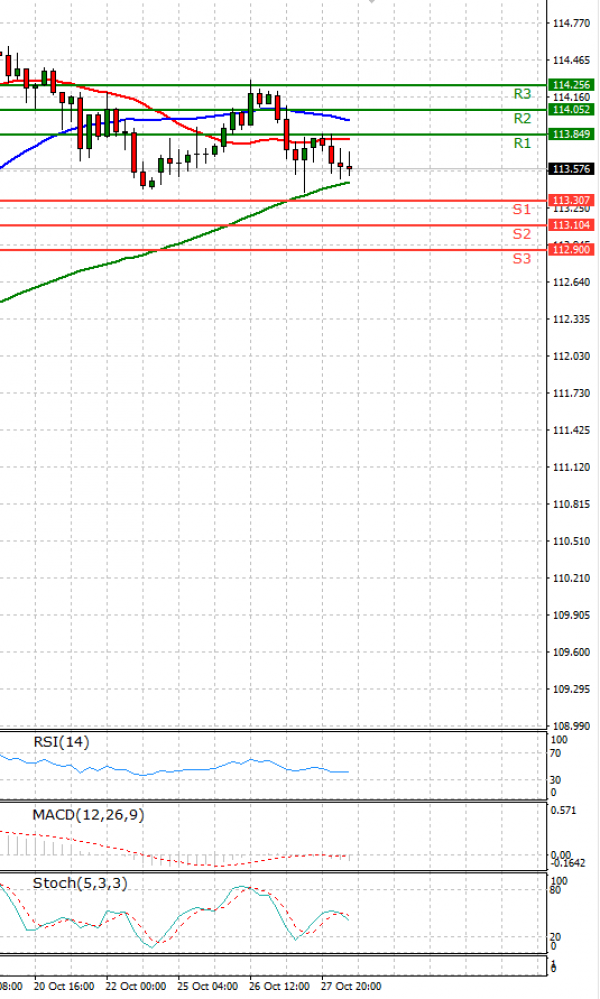Select the R1 label on chart
Image resolution: width=600 pixels, height=999 pixels.
tap(522, 143)
